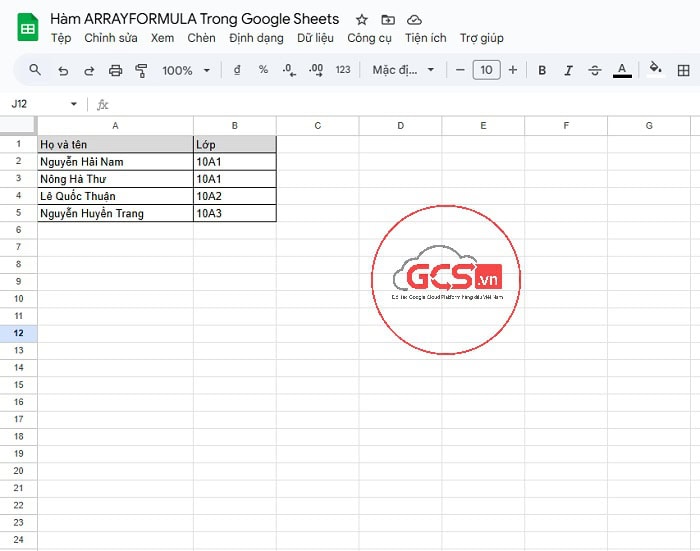
Task: Click the redo arrow icon
Action: pos(89,70)
